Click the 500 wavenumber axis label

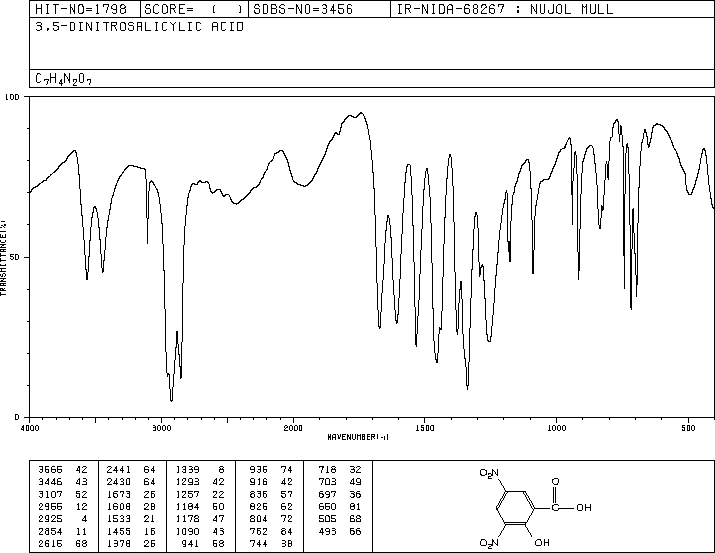click(x=688, y=428)
